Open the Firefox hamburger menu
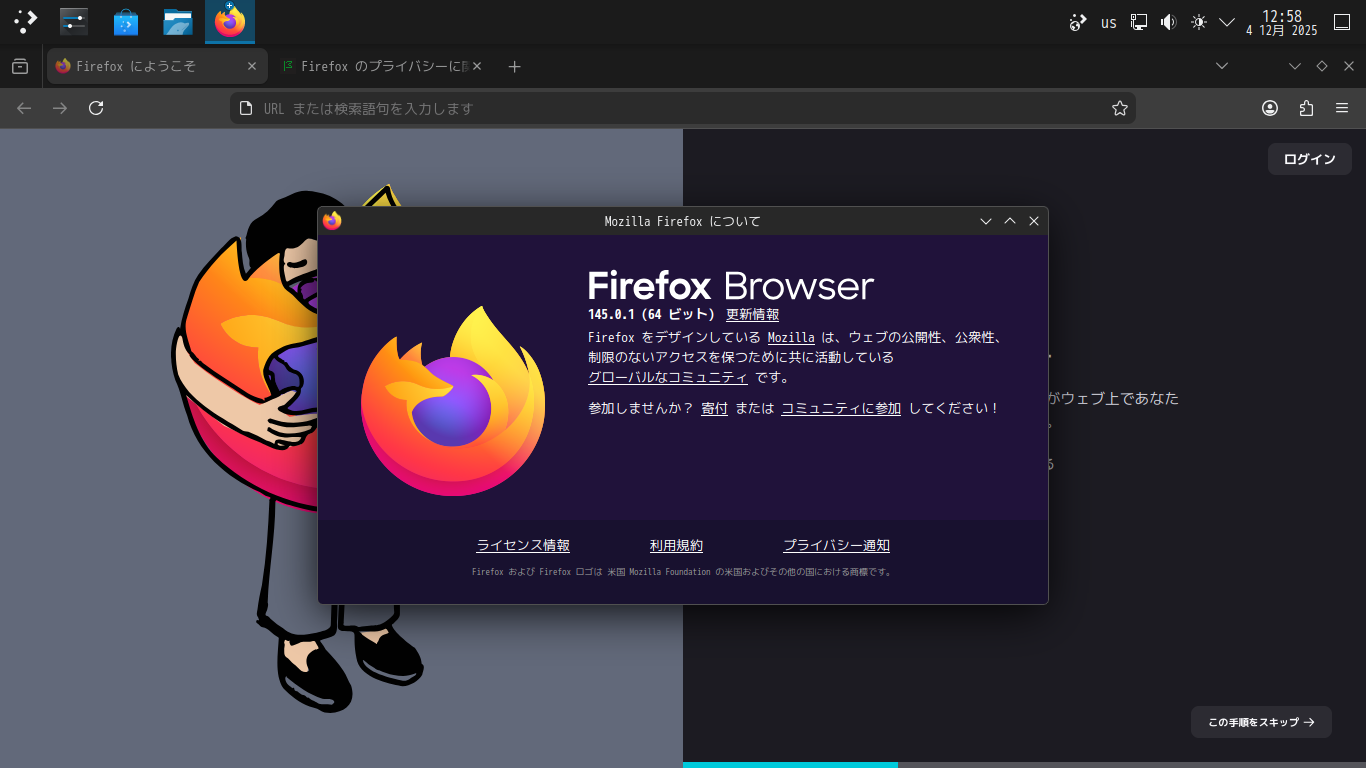The image size is (1366, 768). pyautogui.click(x=1342, y=108)
